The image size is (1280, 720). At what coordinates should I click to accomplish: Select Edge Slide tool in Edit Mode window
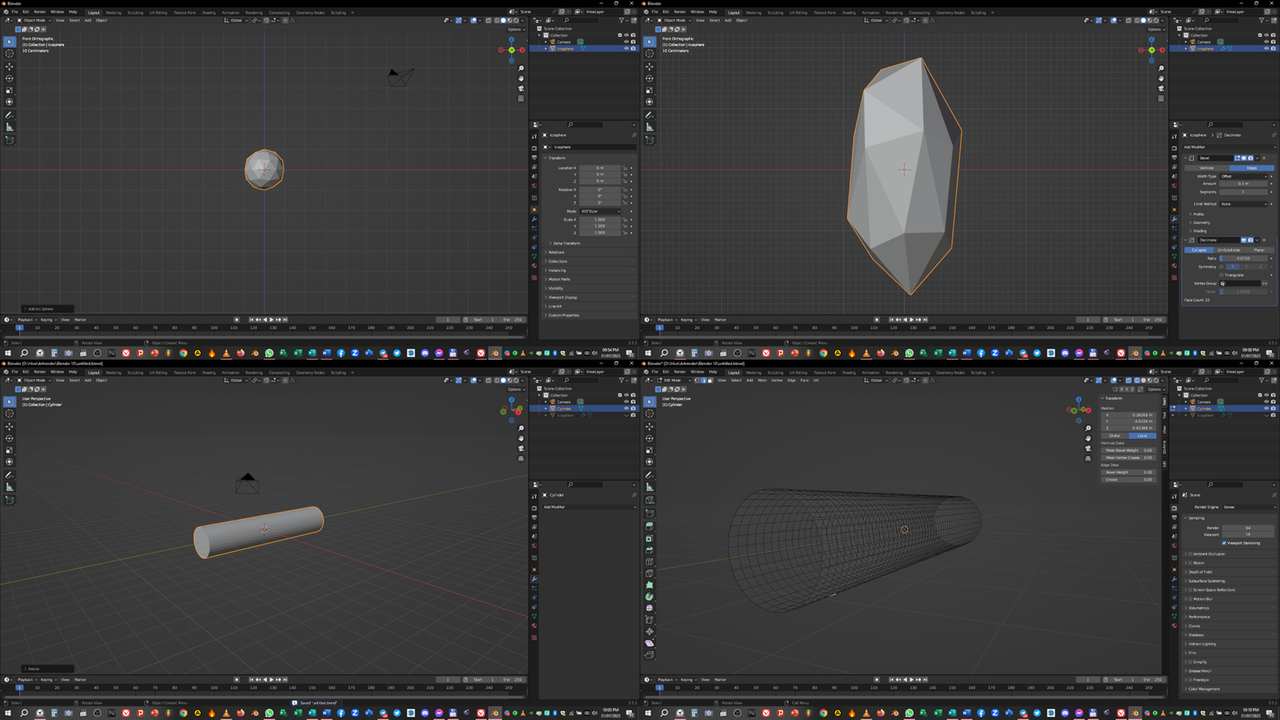point(649,619)
